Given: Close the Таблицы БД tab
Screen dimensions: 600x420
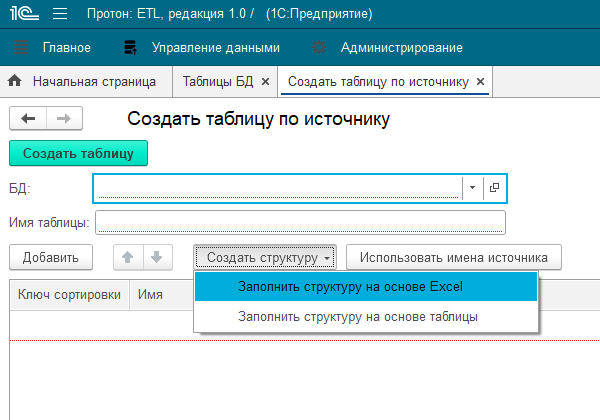Looking at the screenshot, I should click(x=265, y=81).
